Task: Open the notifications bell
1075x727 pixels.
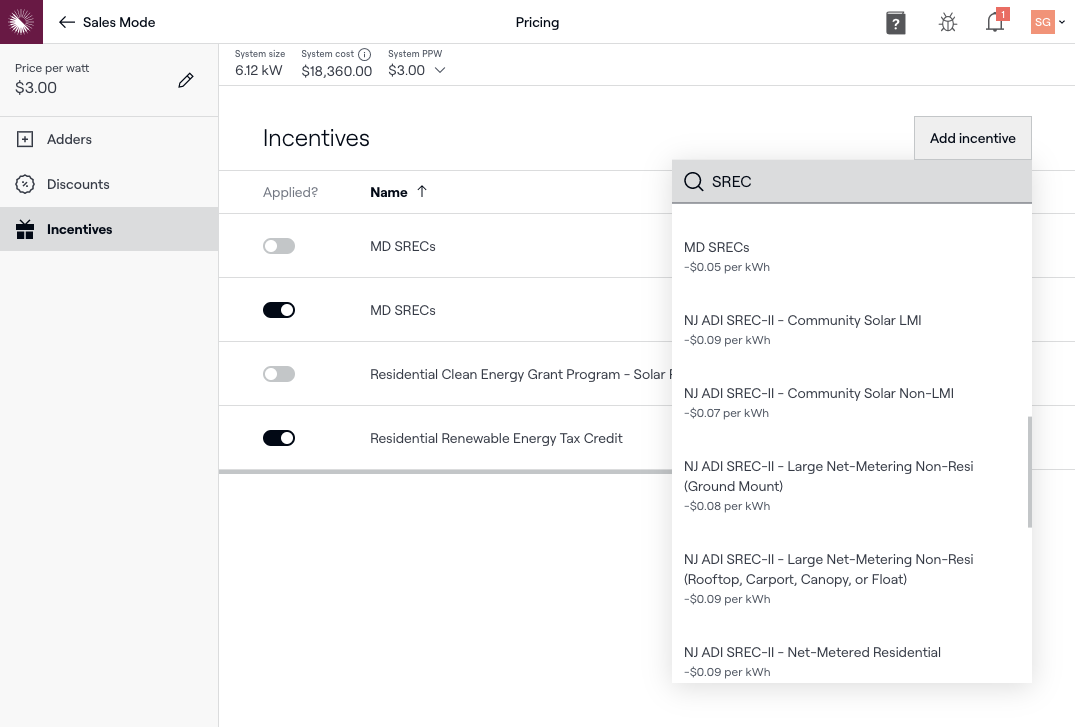Action: (995, 23)
